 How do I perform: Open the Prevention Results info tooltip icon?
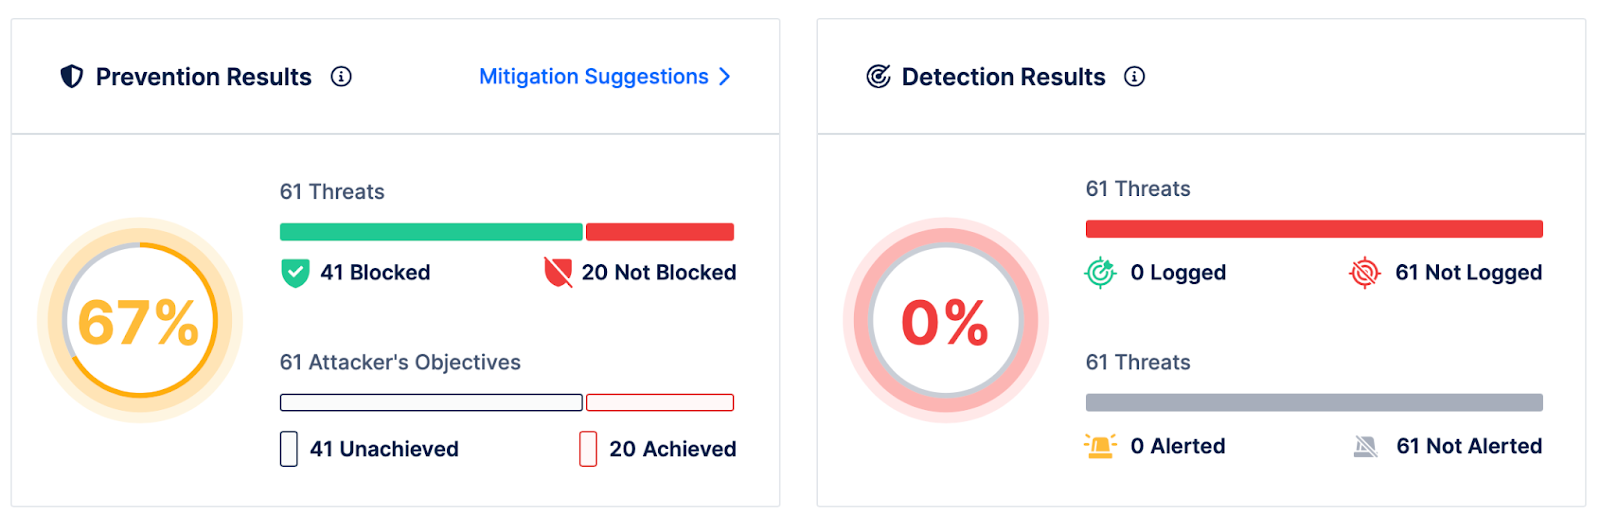tap(341, 77)
